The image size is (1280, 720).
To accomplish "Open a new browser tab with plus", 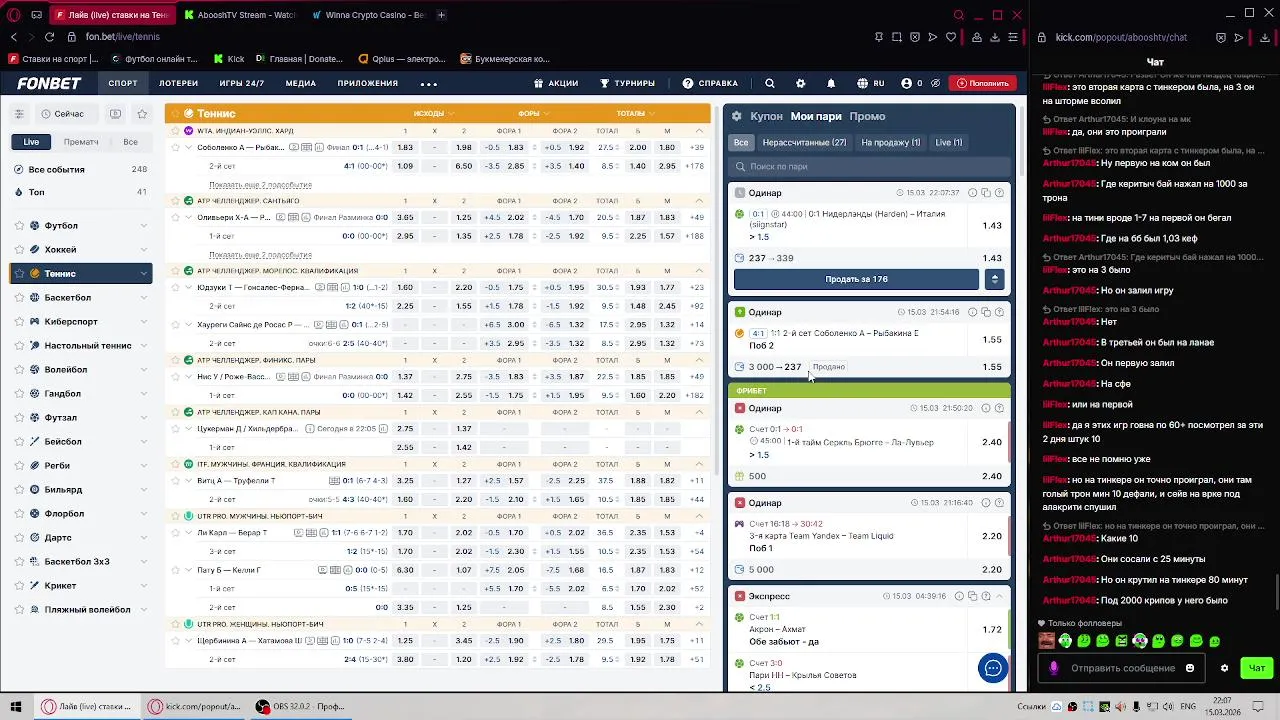I will point(441,15).
